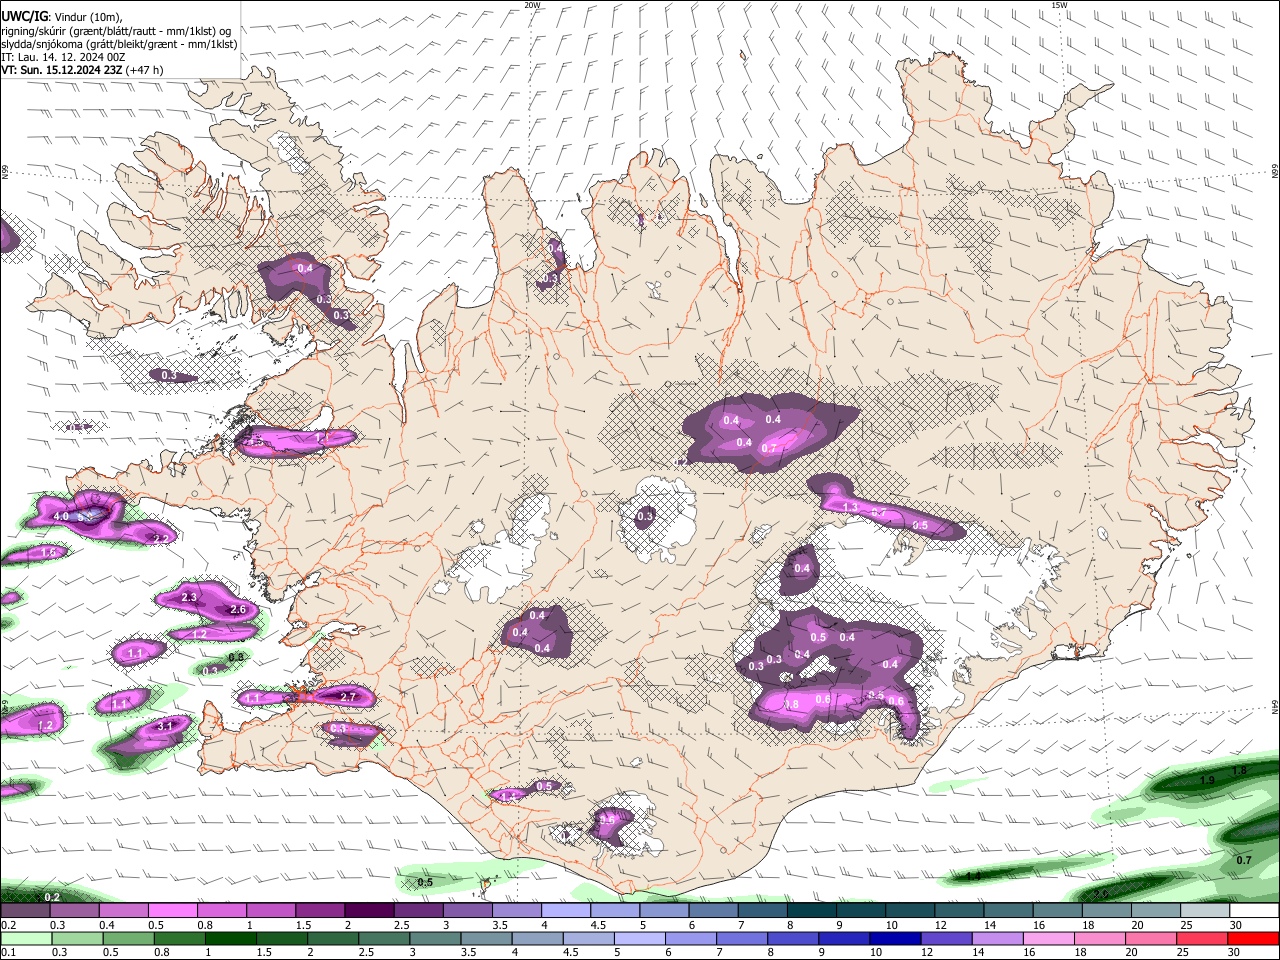Select the '1.3' snow value in the eastern highlands
Viewport: 1280px width, 960px height.
coord(851,508)
